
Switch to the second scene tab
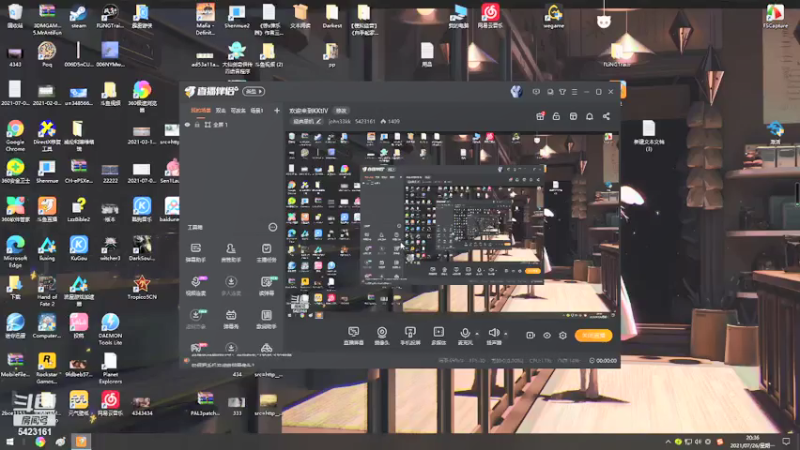(220, 110)
